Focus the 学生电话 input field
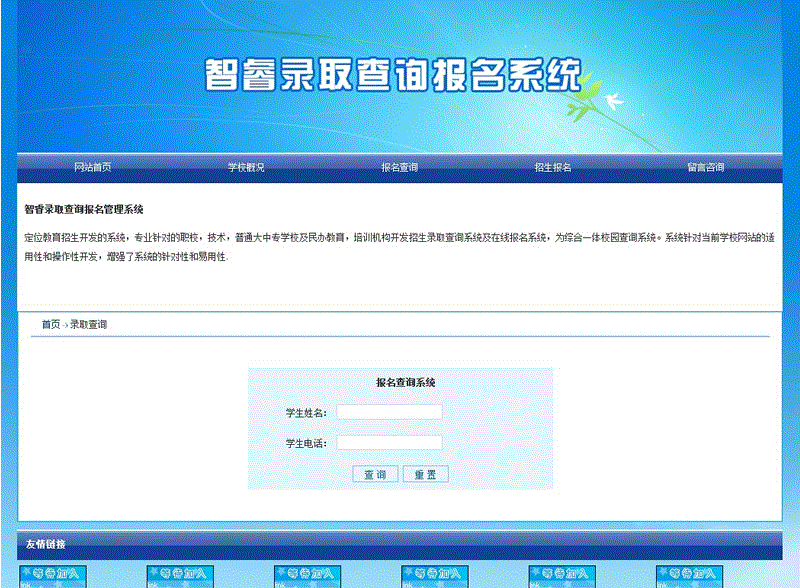Viewport: 800px width, 588px height. coord(389,442)
